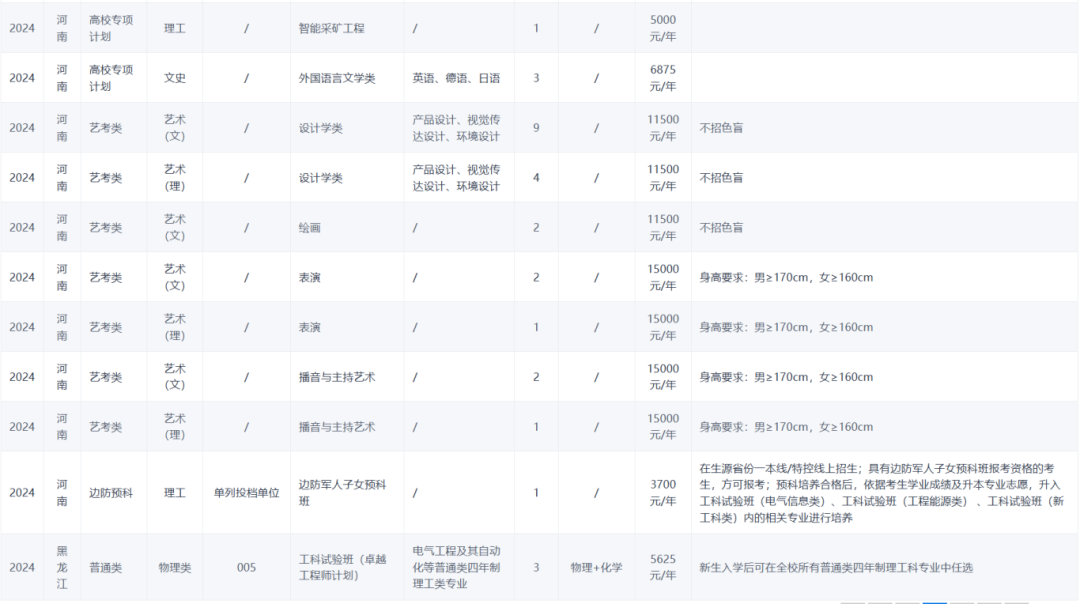1080x604 pixels.
Task: Select 理工 in the 智能采矿工程 row
Action: click(174, 28)
